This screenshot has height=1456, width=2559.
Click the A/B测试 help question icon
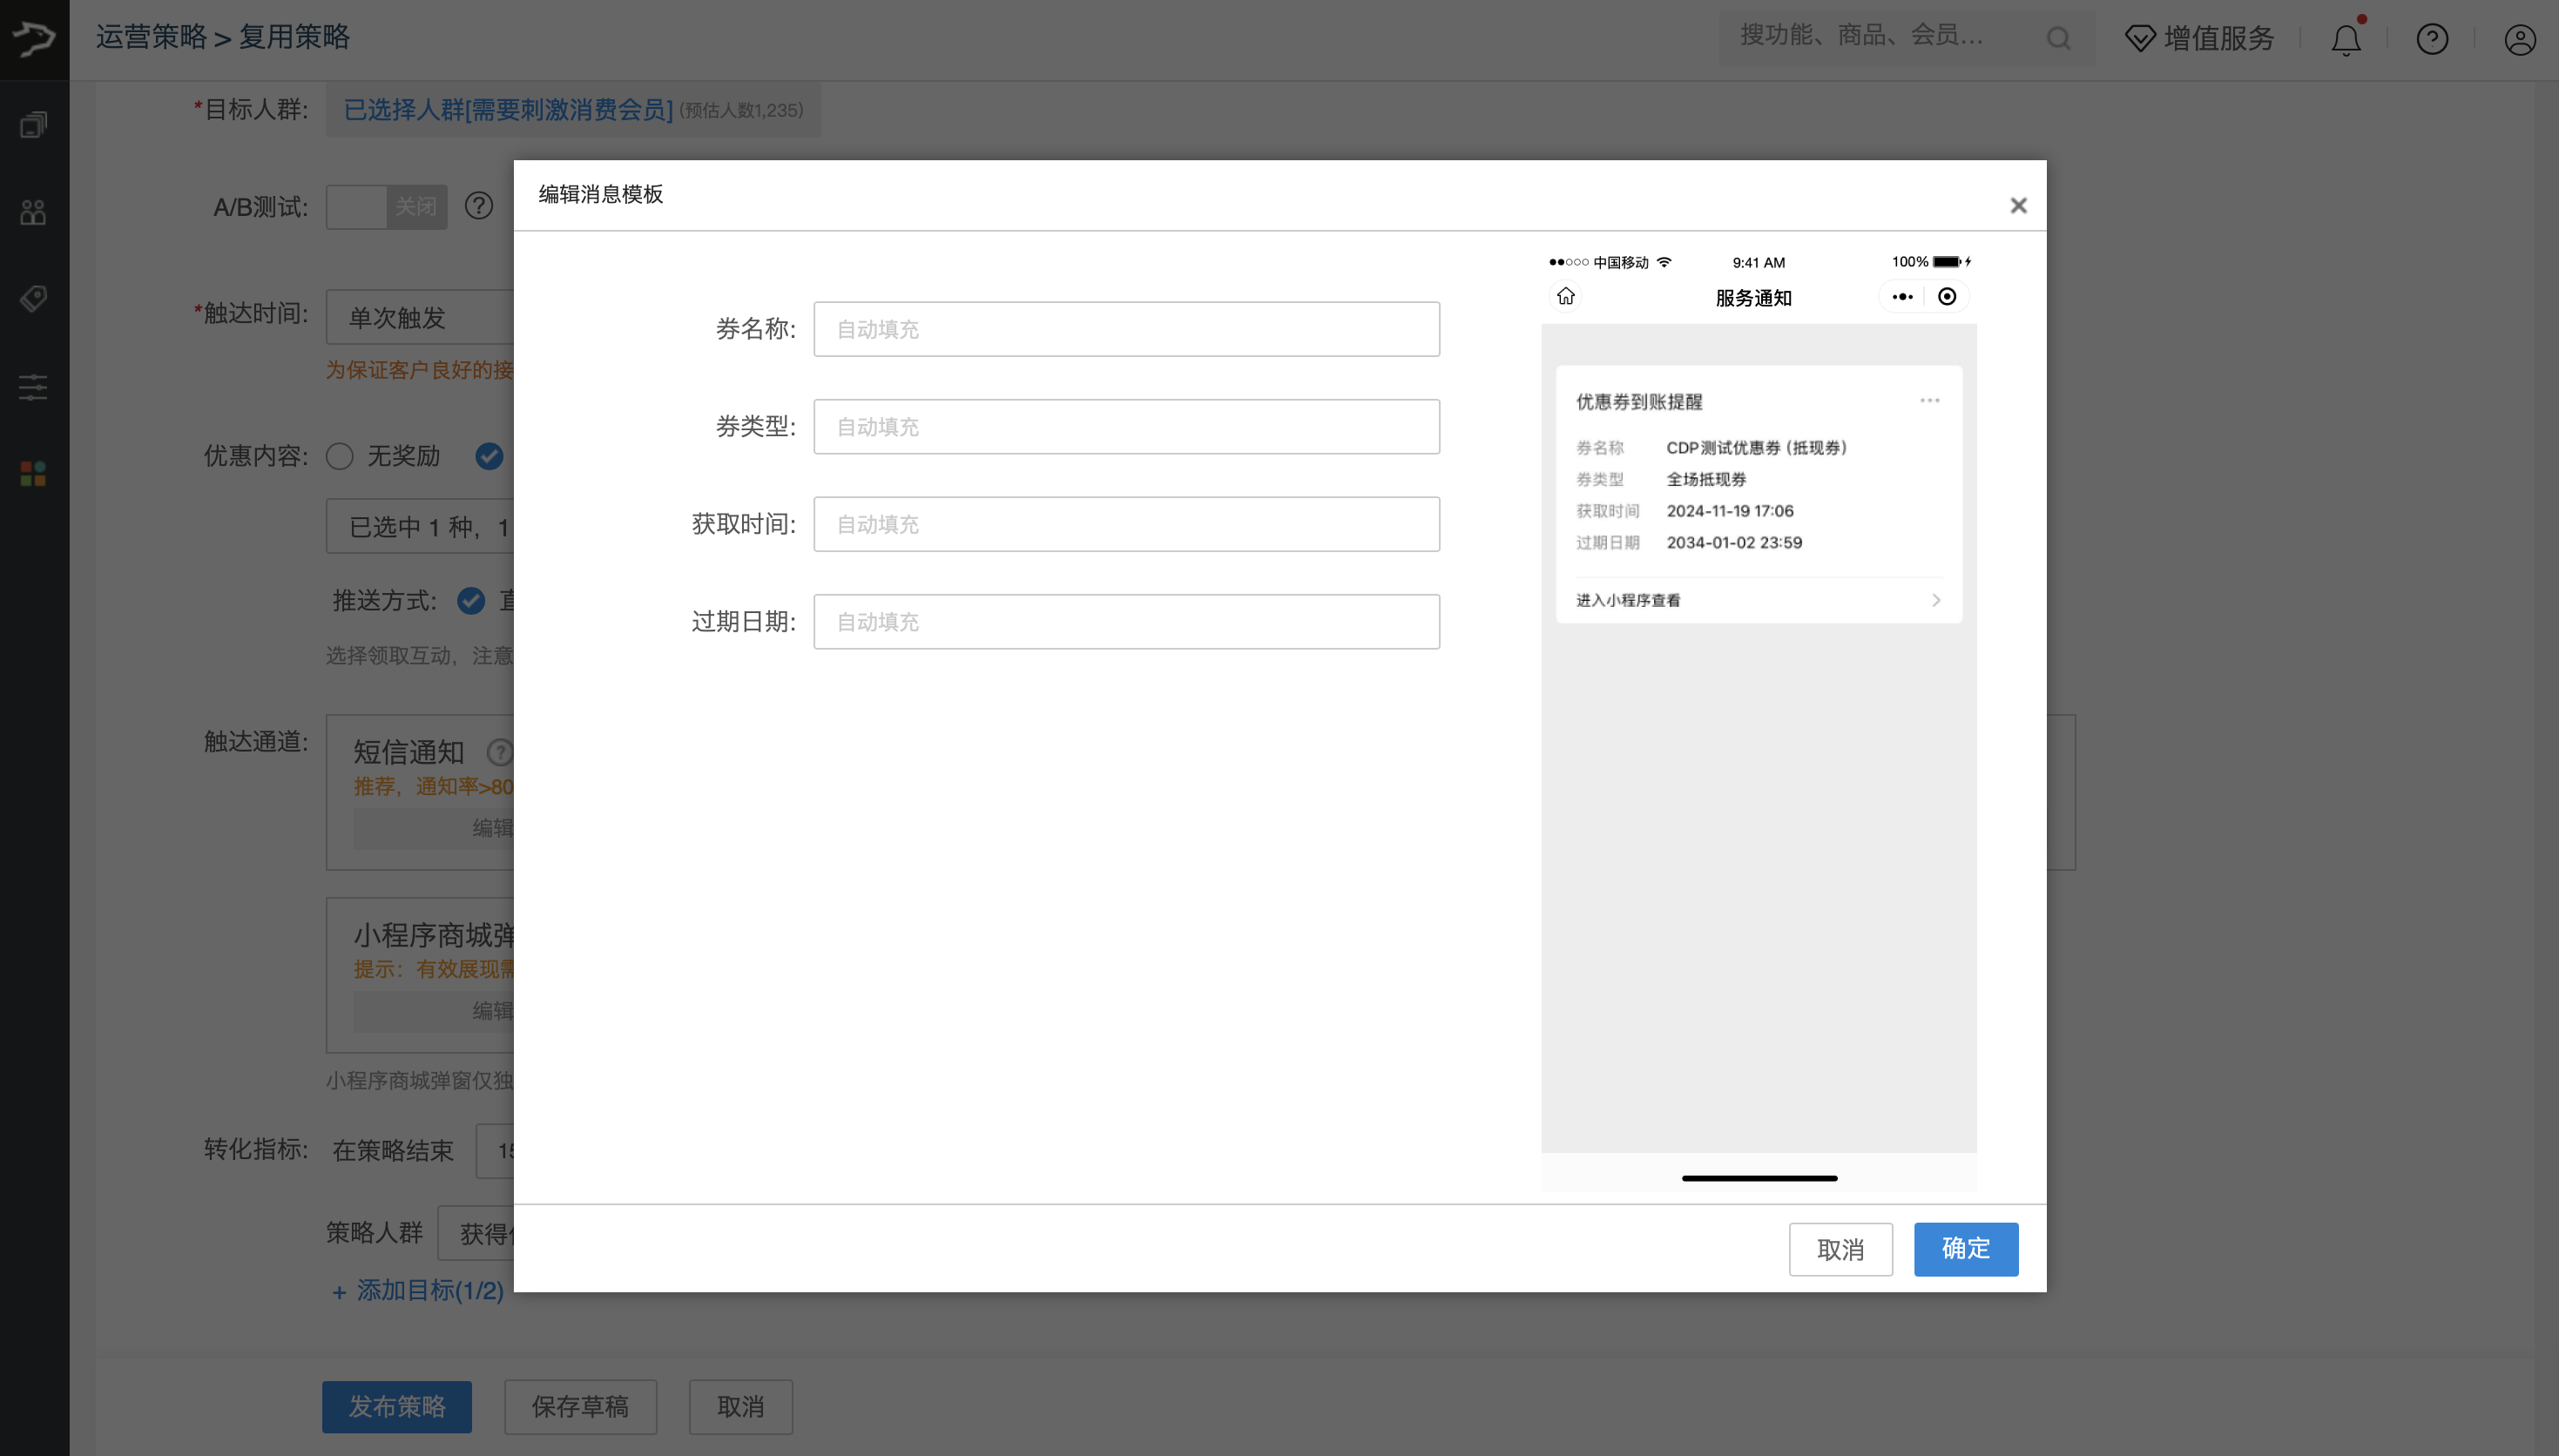point(479,206)
